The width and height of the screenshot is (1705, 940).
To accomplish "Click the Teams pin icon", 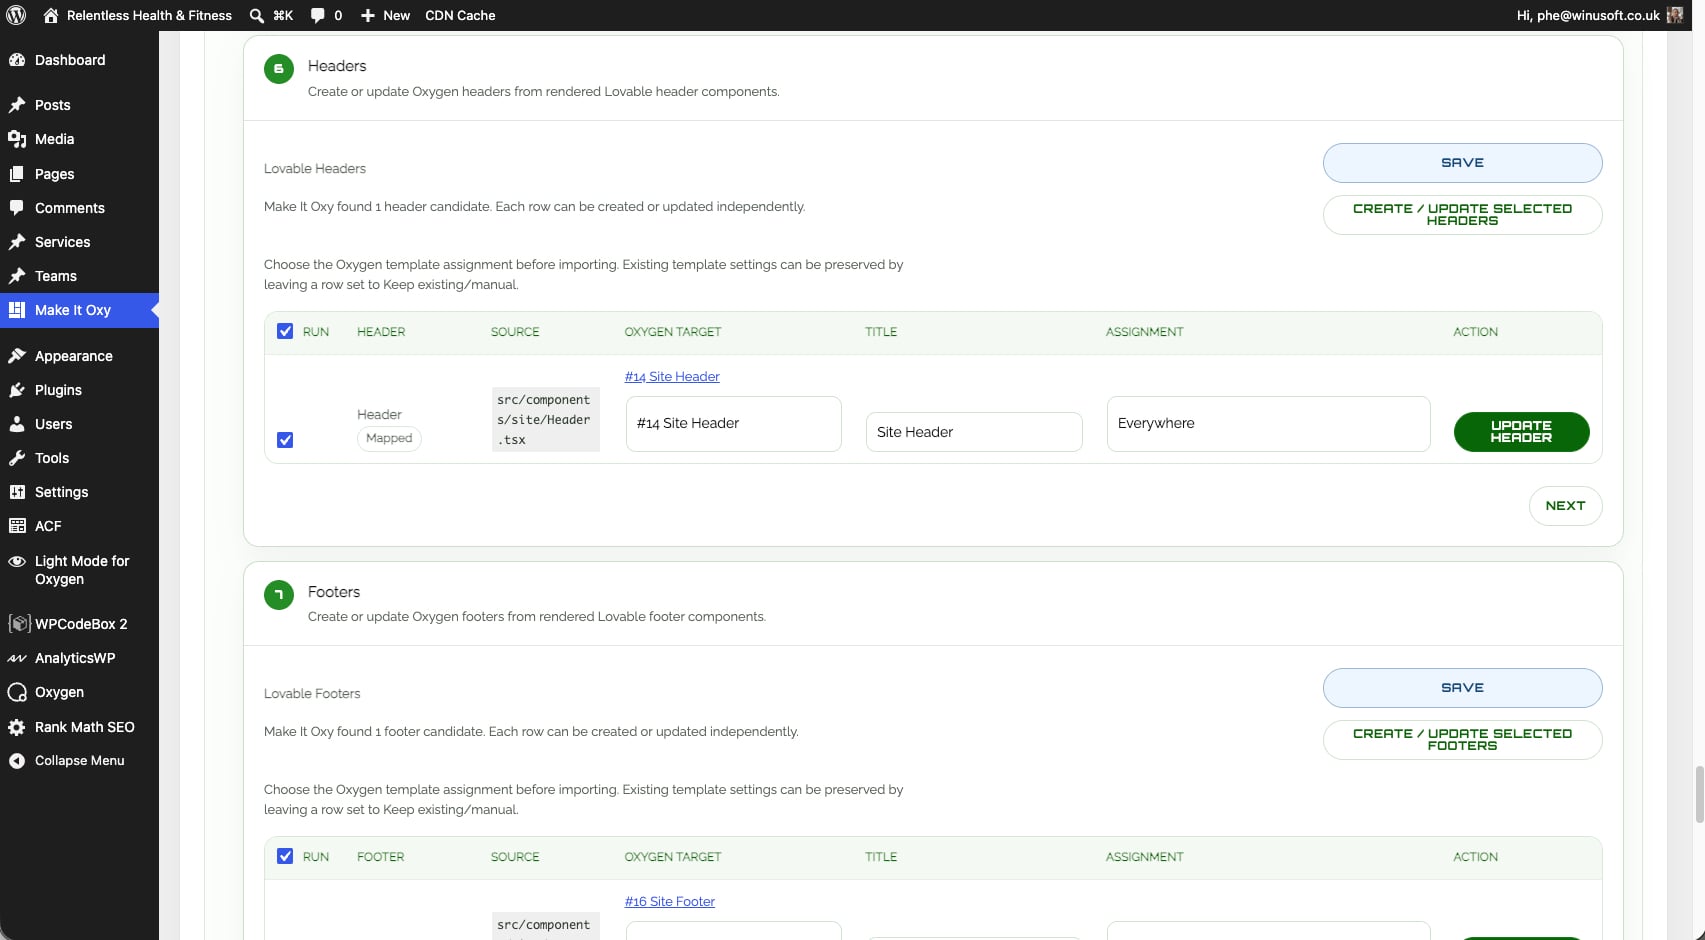I will coord(17,276).
